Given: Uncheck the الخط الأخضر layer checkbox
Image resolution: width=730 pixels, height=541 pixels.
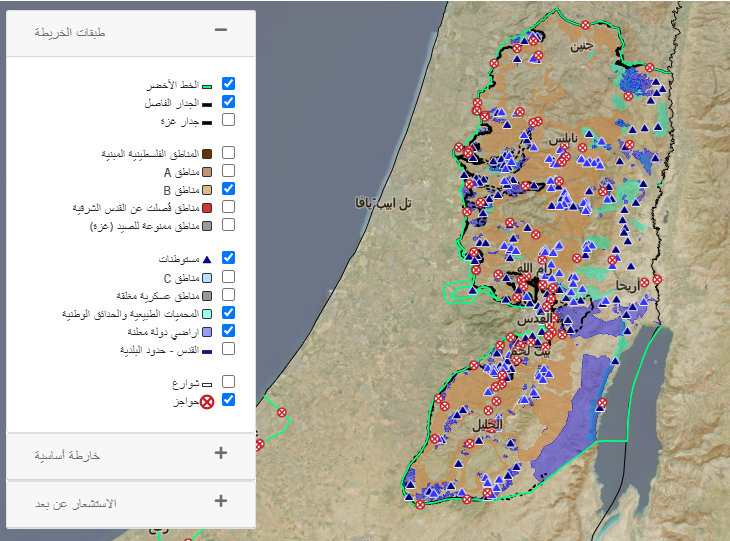Looking at the screenshot, I should tap(228, 84).
